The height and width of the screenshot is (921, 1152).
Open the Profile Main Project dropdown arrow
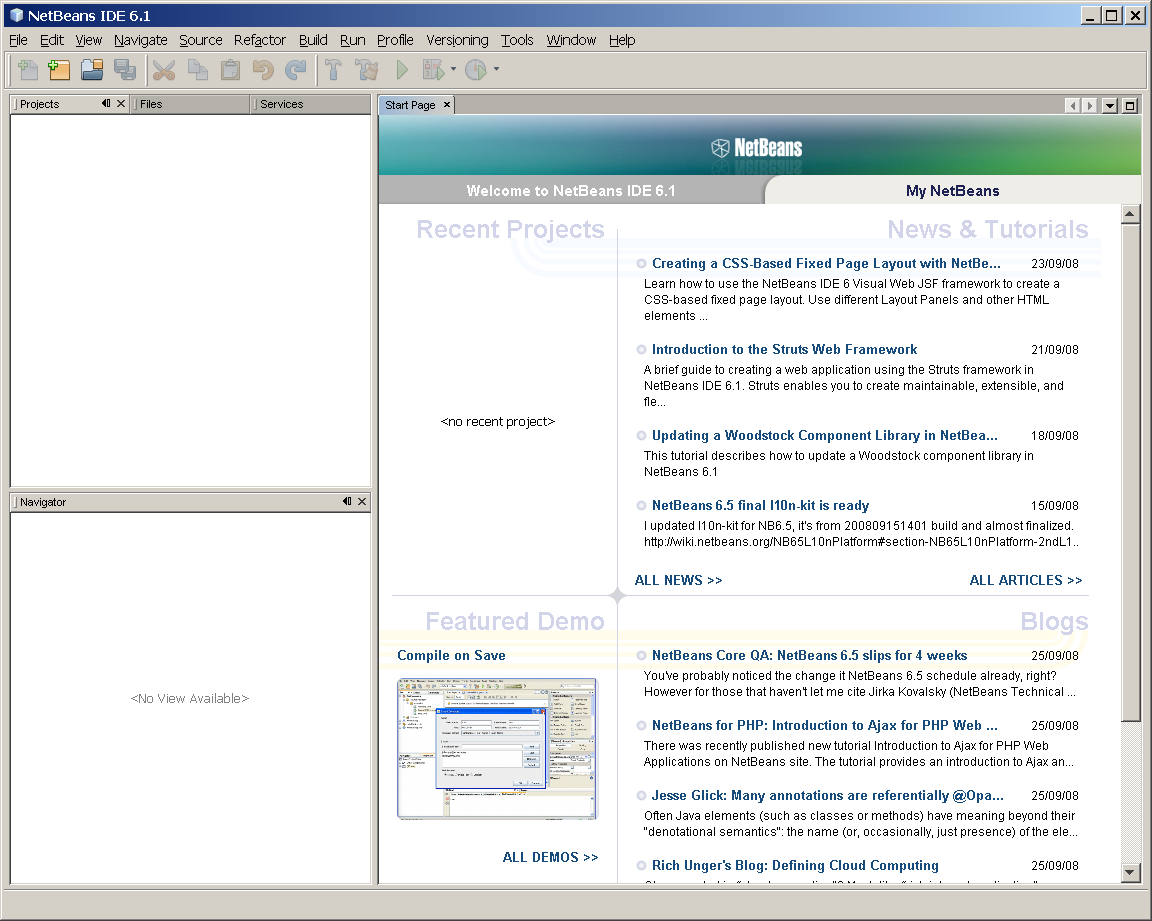click(496, 70)
